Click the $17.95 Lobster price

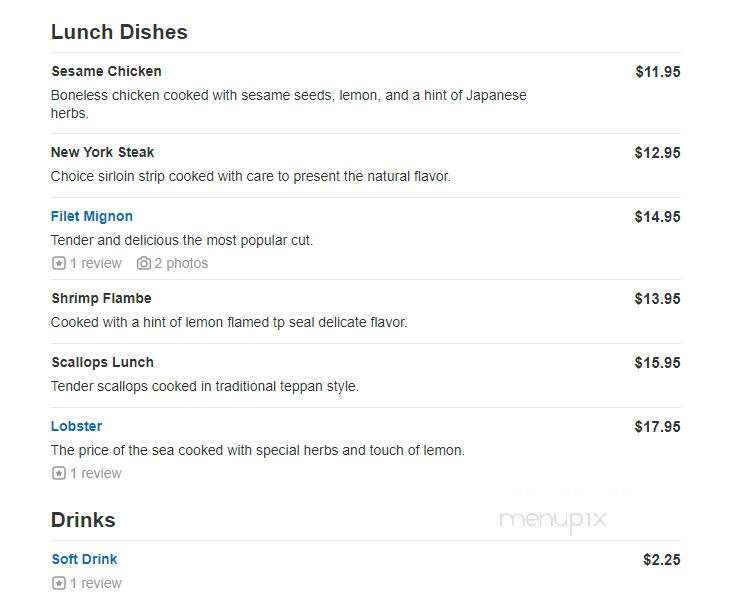click(657, 427)
